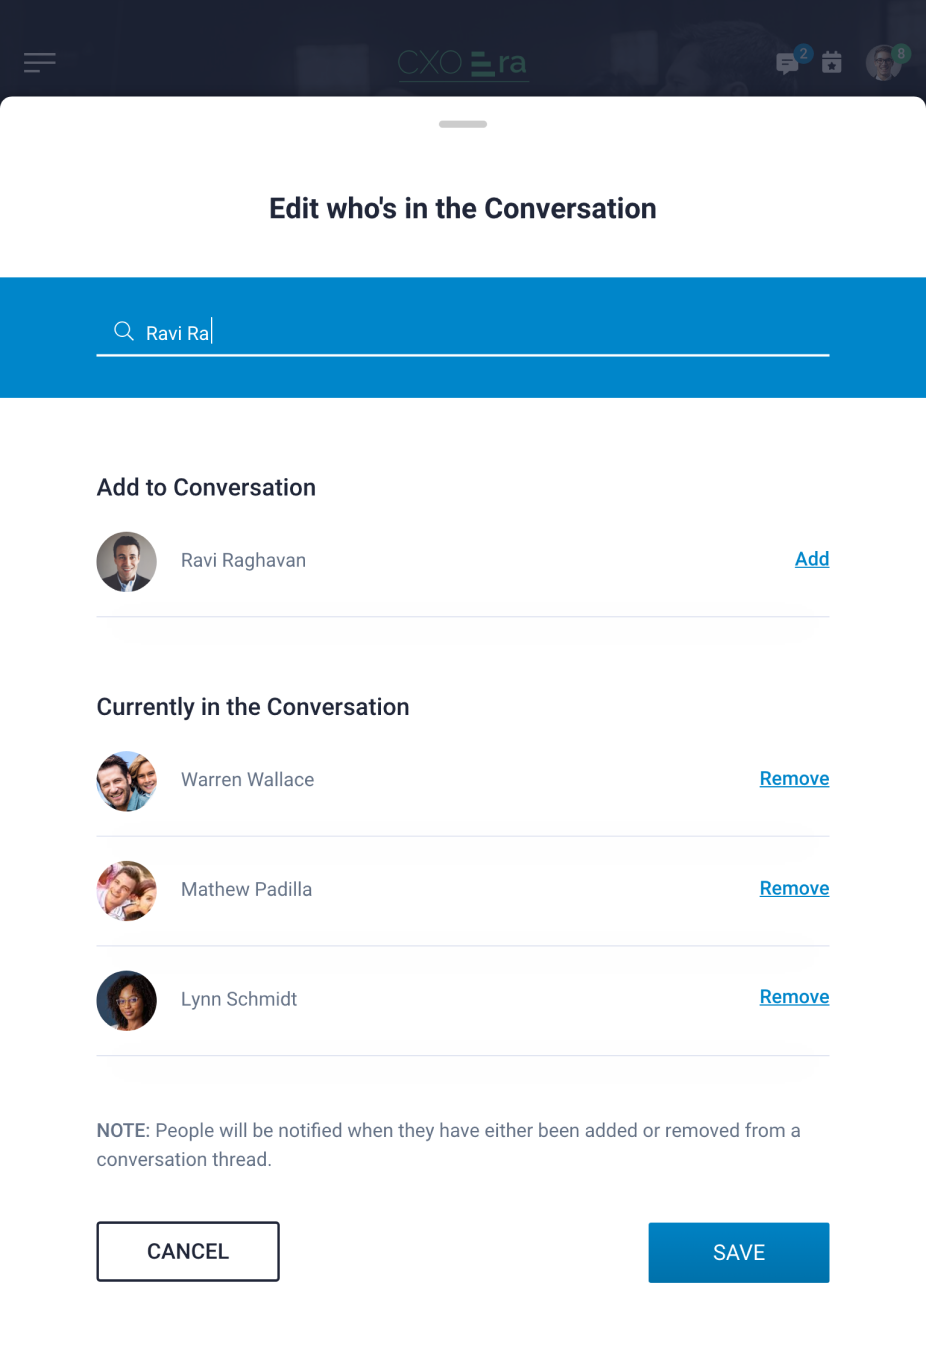
Task: Click Warren Wallace's profile photo
Action: pyautogui.click(x=127, y=781)
